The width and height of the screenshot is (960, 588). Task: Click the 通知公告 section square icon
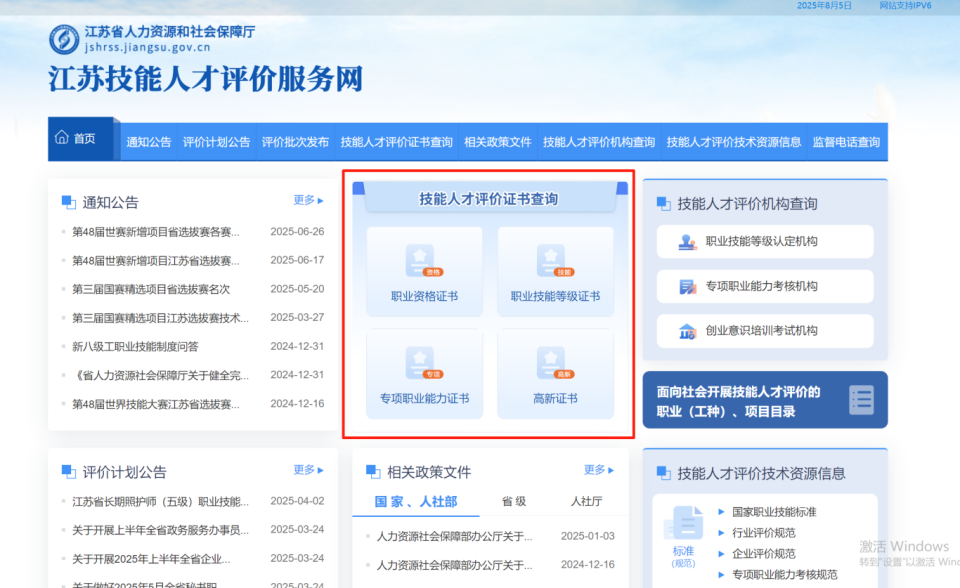(69, 202)
